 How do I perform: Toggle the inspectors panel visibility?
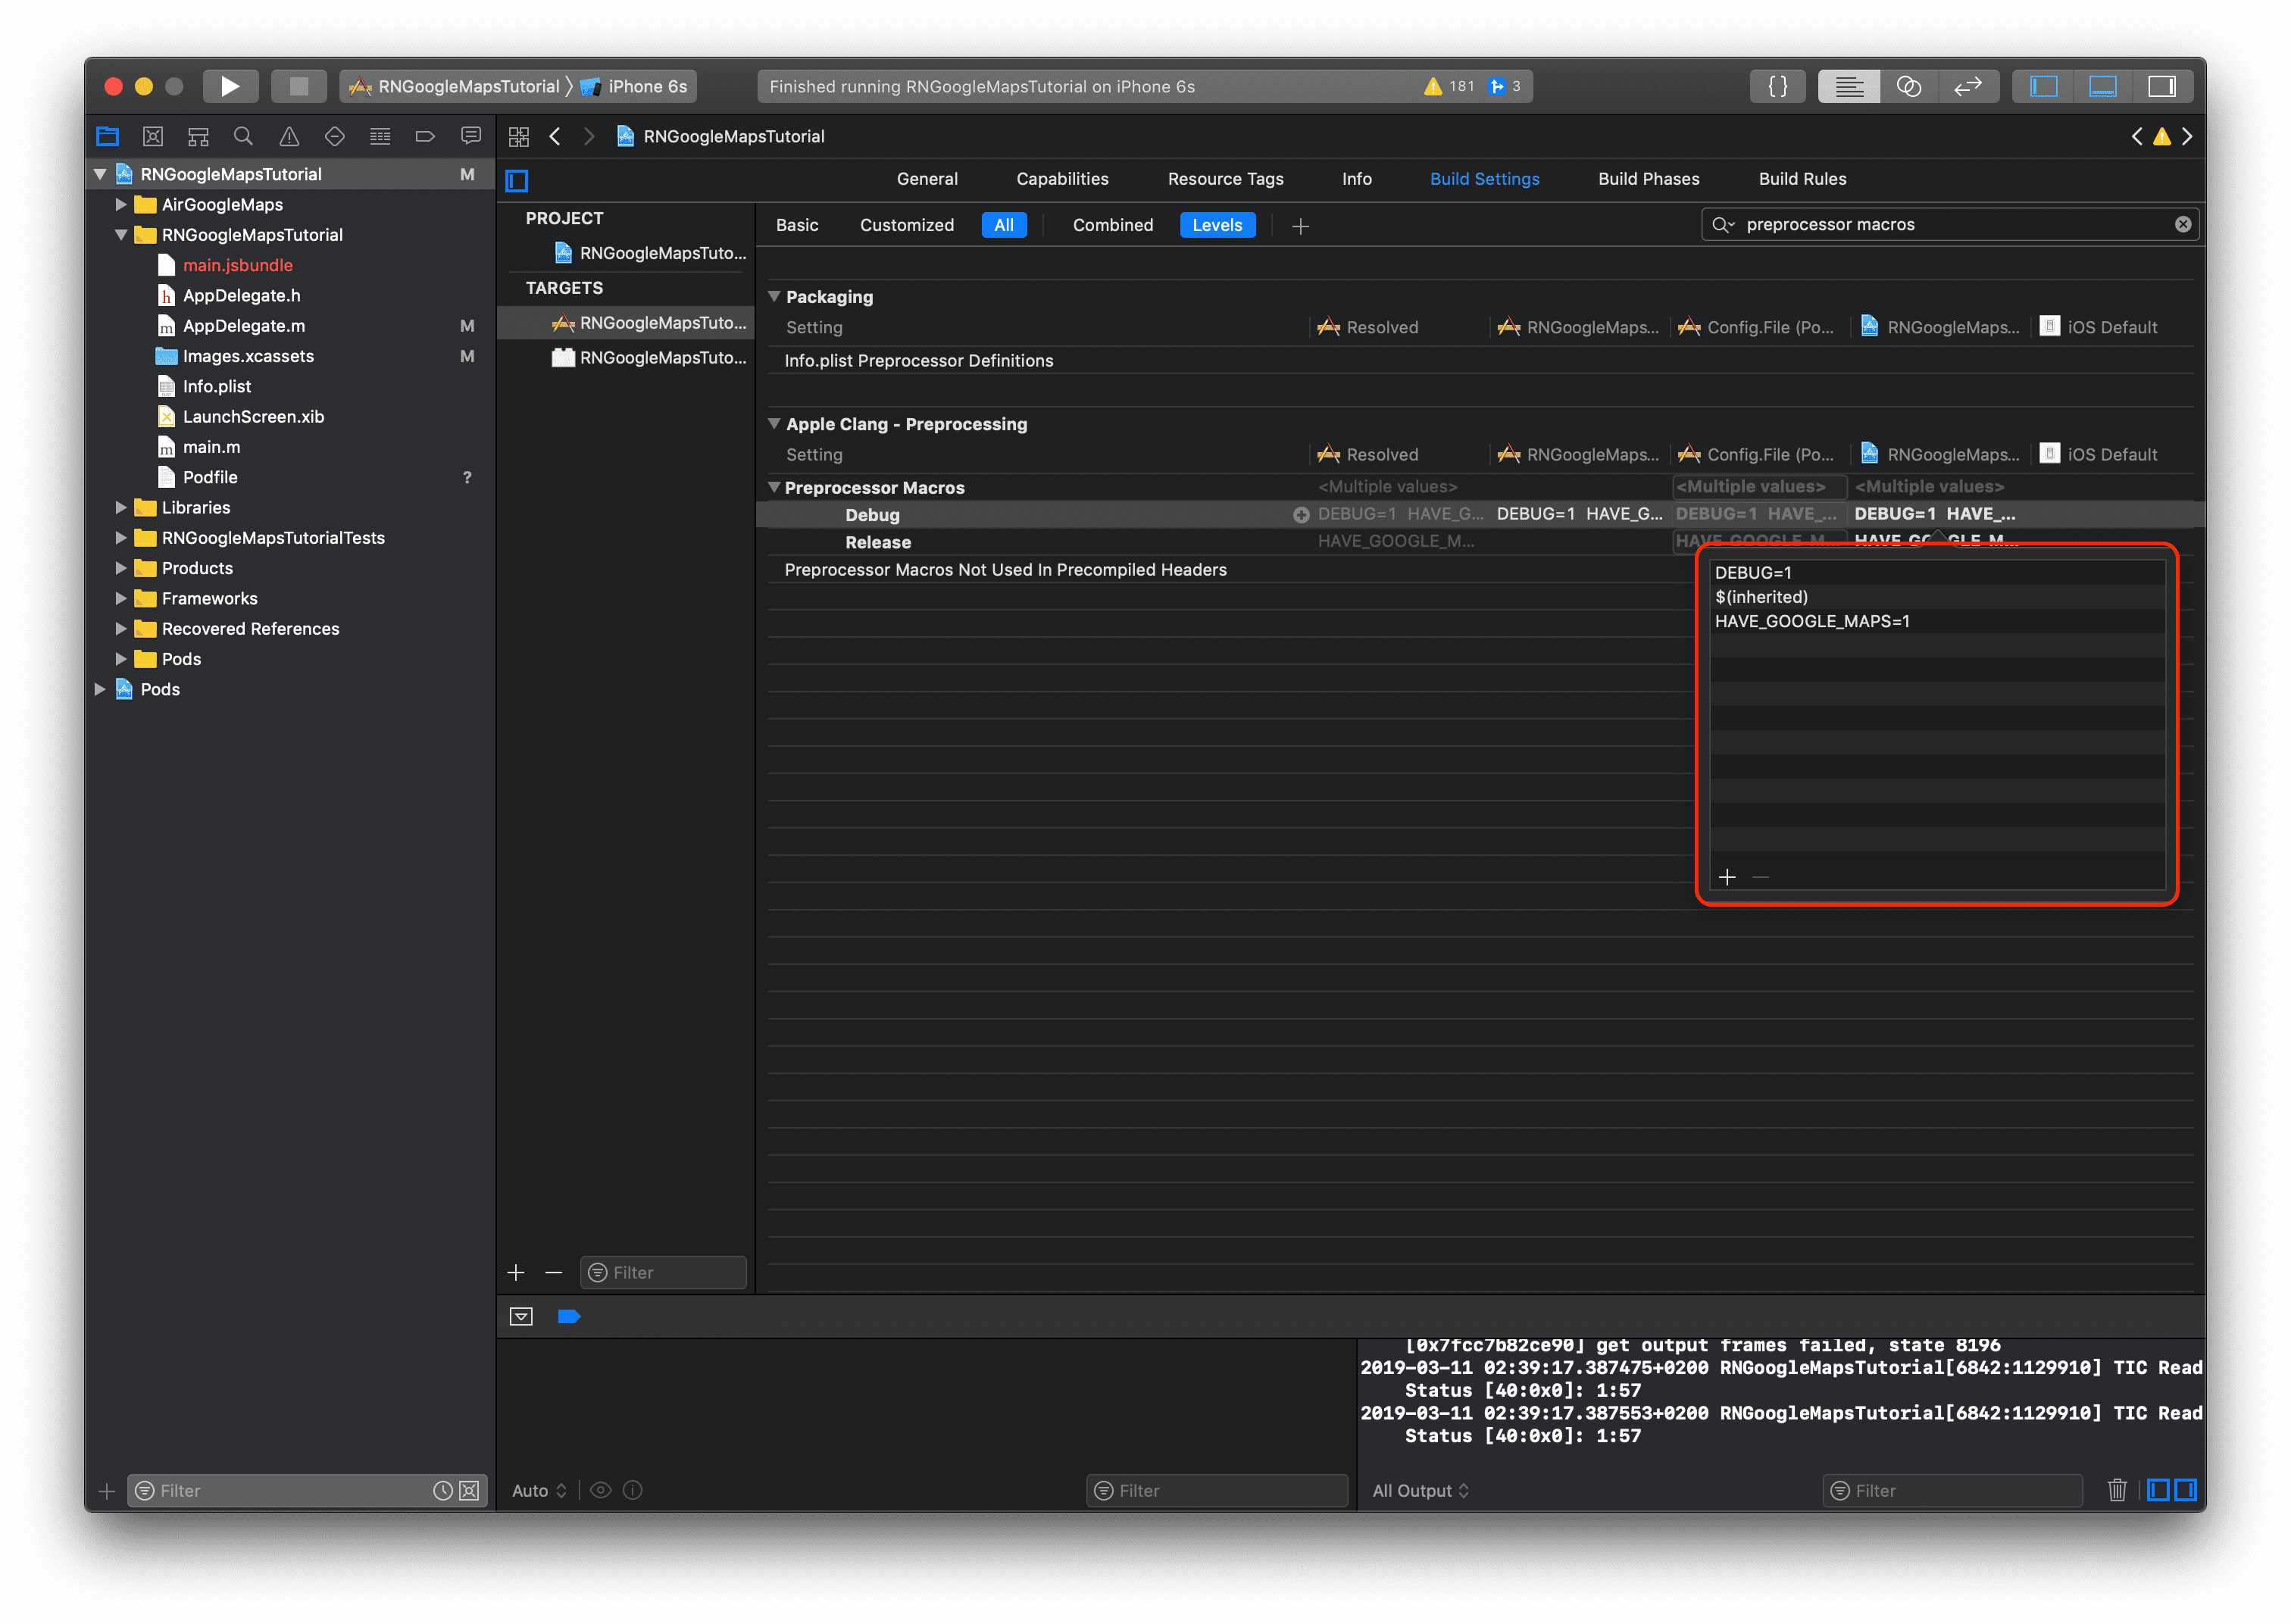[x=2161, y=86]
